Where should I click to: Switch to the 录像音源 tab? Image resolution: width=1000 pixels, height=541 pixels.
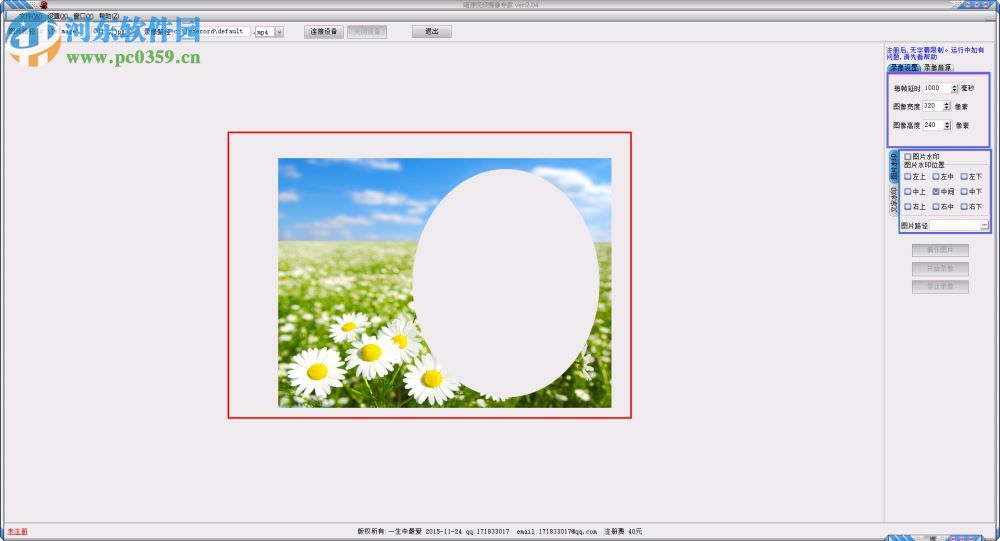[x=936, y=67]
